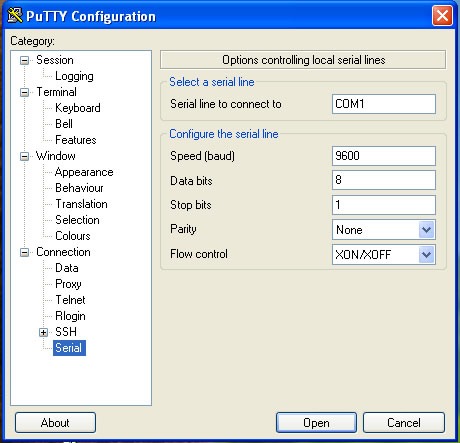Click the PuTTY icon in the title bar

15,15
